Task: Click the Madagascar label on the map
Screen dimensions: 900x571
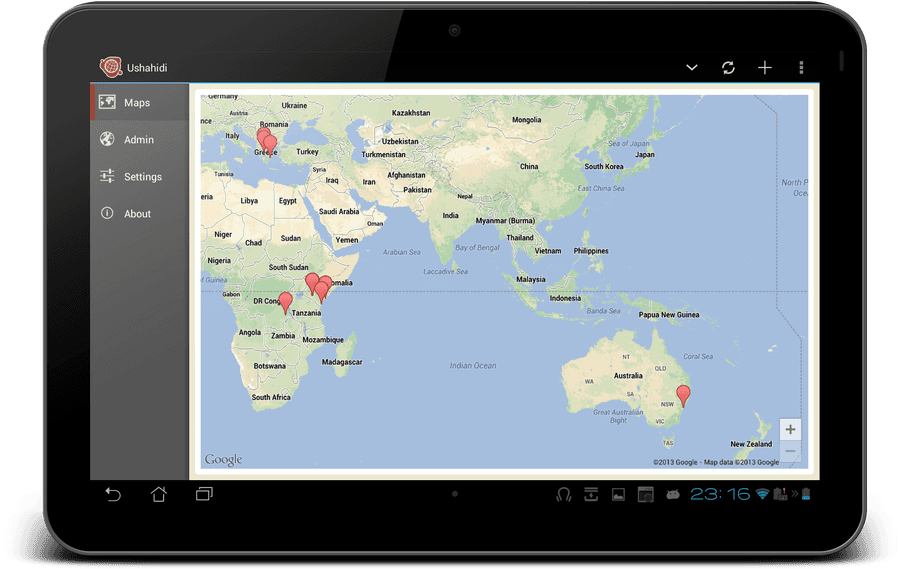Action: click(342, 362)
